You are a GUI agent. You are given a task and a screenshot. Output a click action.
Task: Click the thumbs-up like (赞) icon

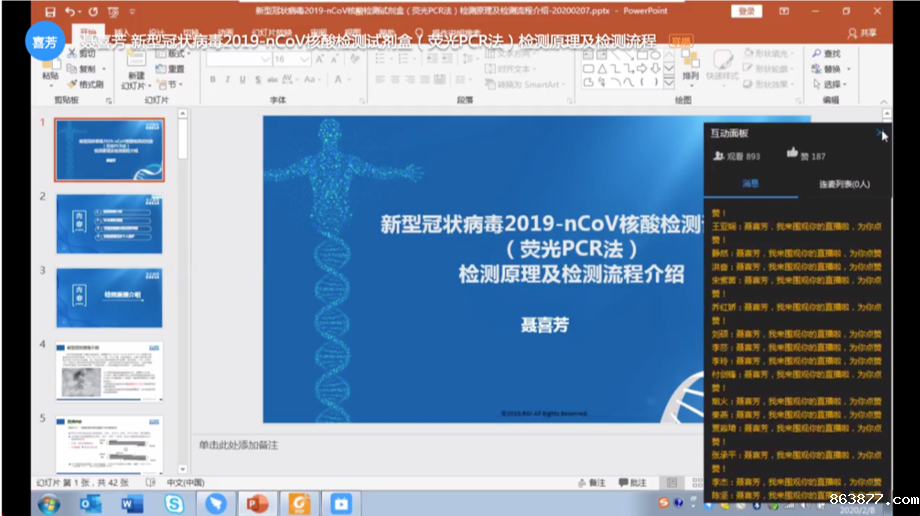(792, 155)
